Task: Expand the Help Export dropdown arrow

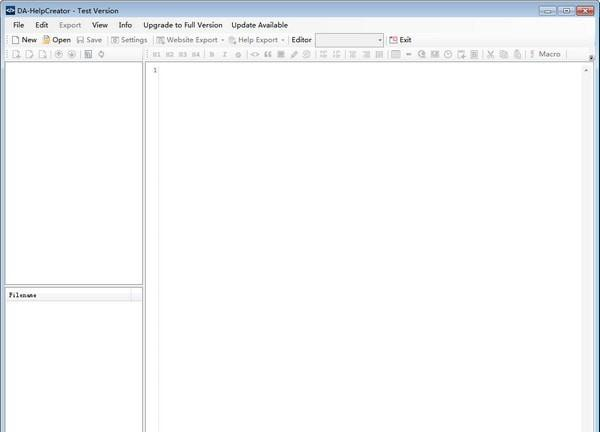Action: (x=283, y=40)
